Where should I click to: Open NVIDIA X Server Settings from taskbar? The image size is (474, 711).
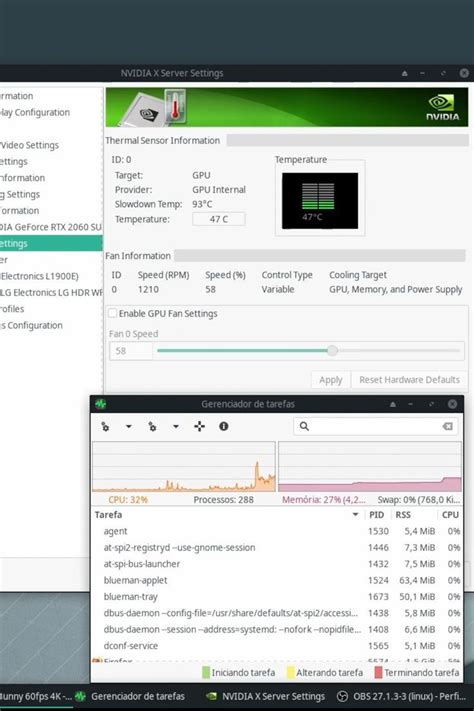pos(265,696)
